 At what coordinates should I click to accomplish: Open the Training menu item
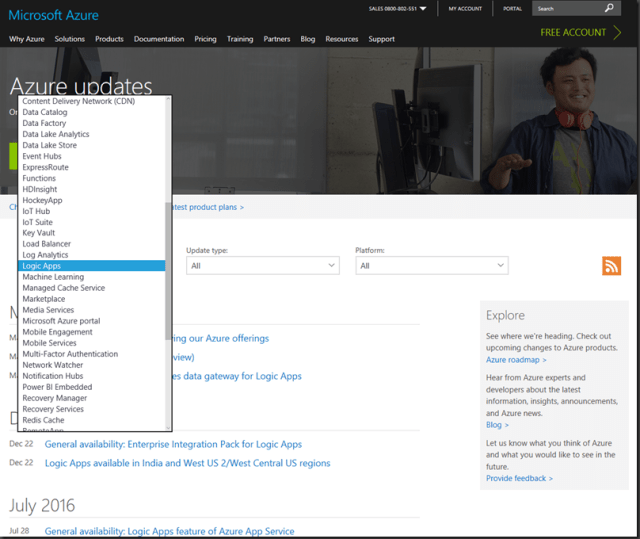[x=240, y=39]
